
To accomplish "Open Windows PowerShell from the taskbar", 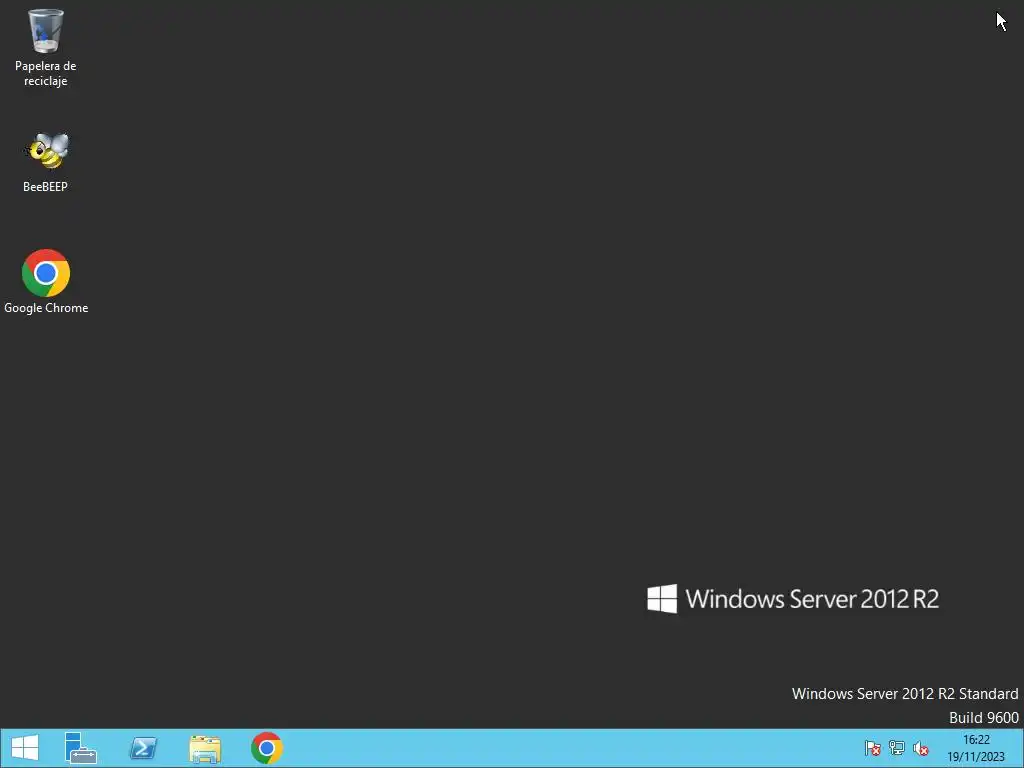I will 143,748.
